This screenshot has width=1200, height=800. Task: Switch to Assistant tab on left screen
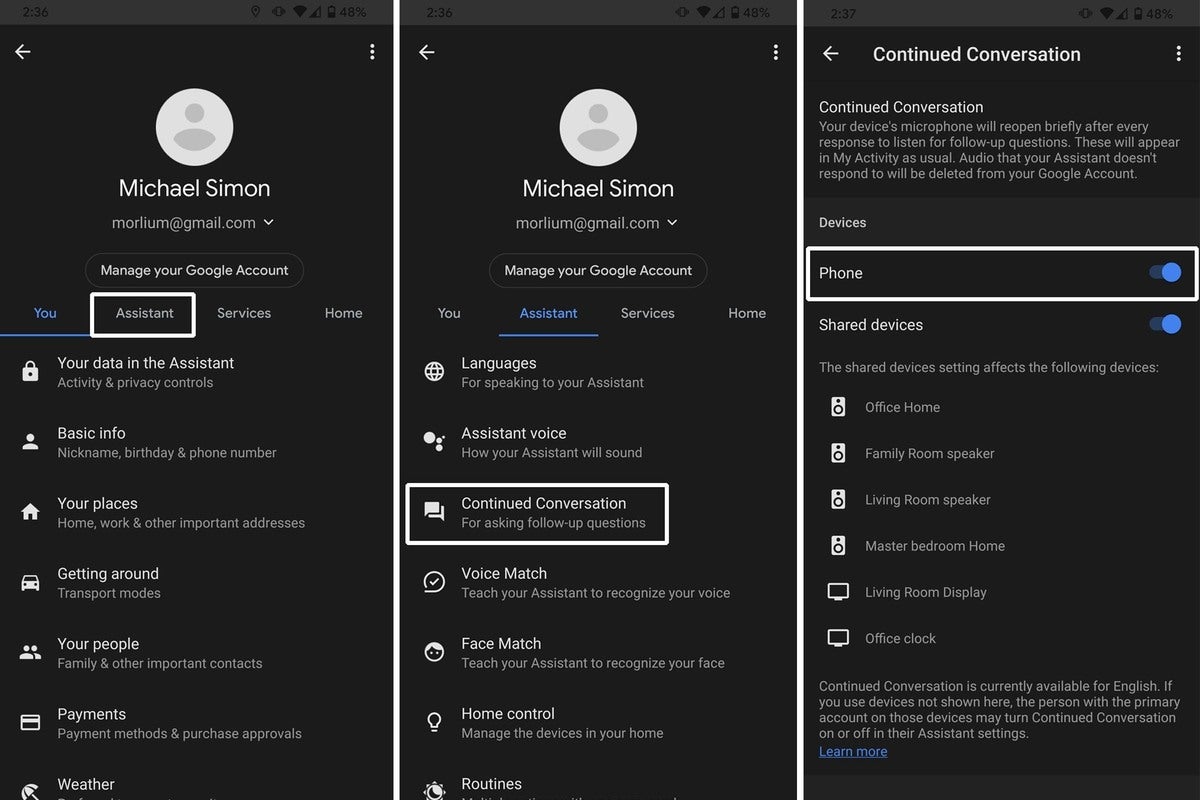[144, 313]
